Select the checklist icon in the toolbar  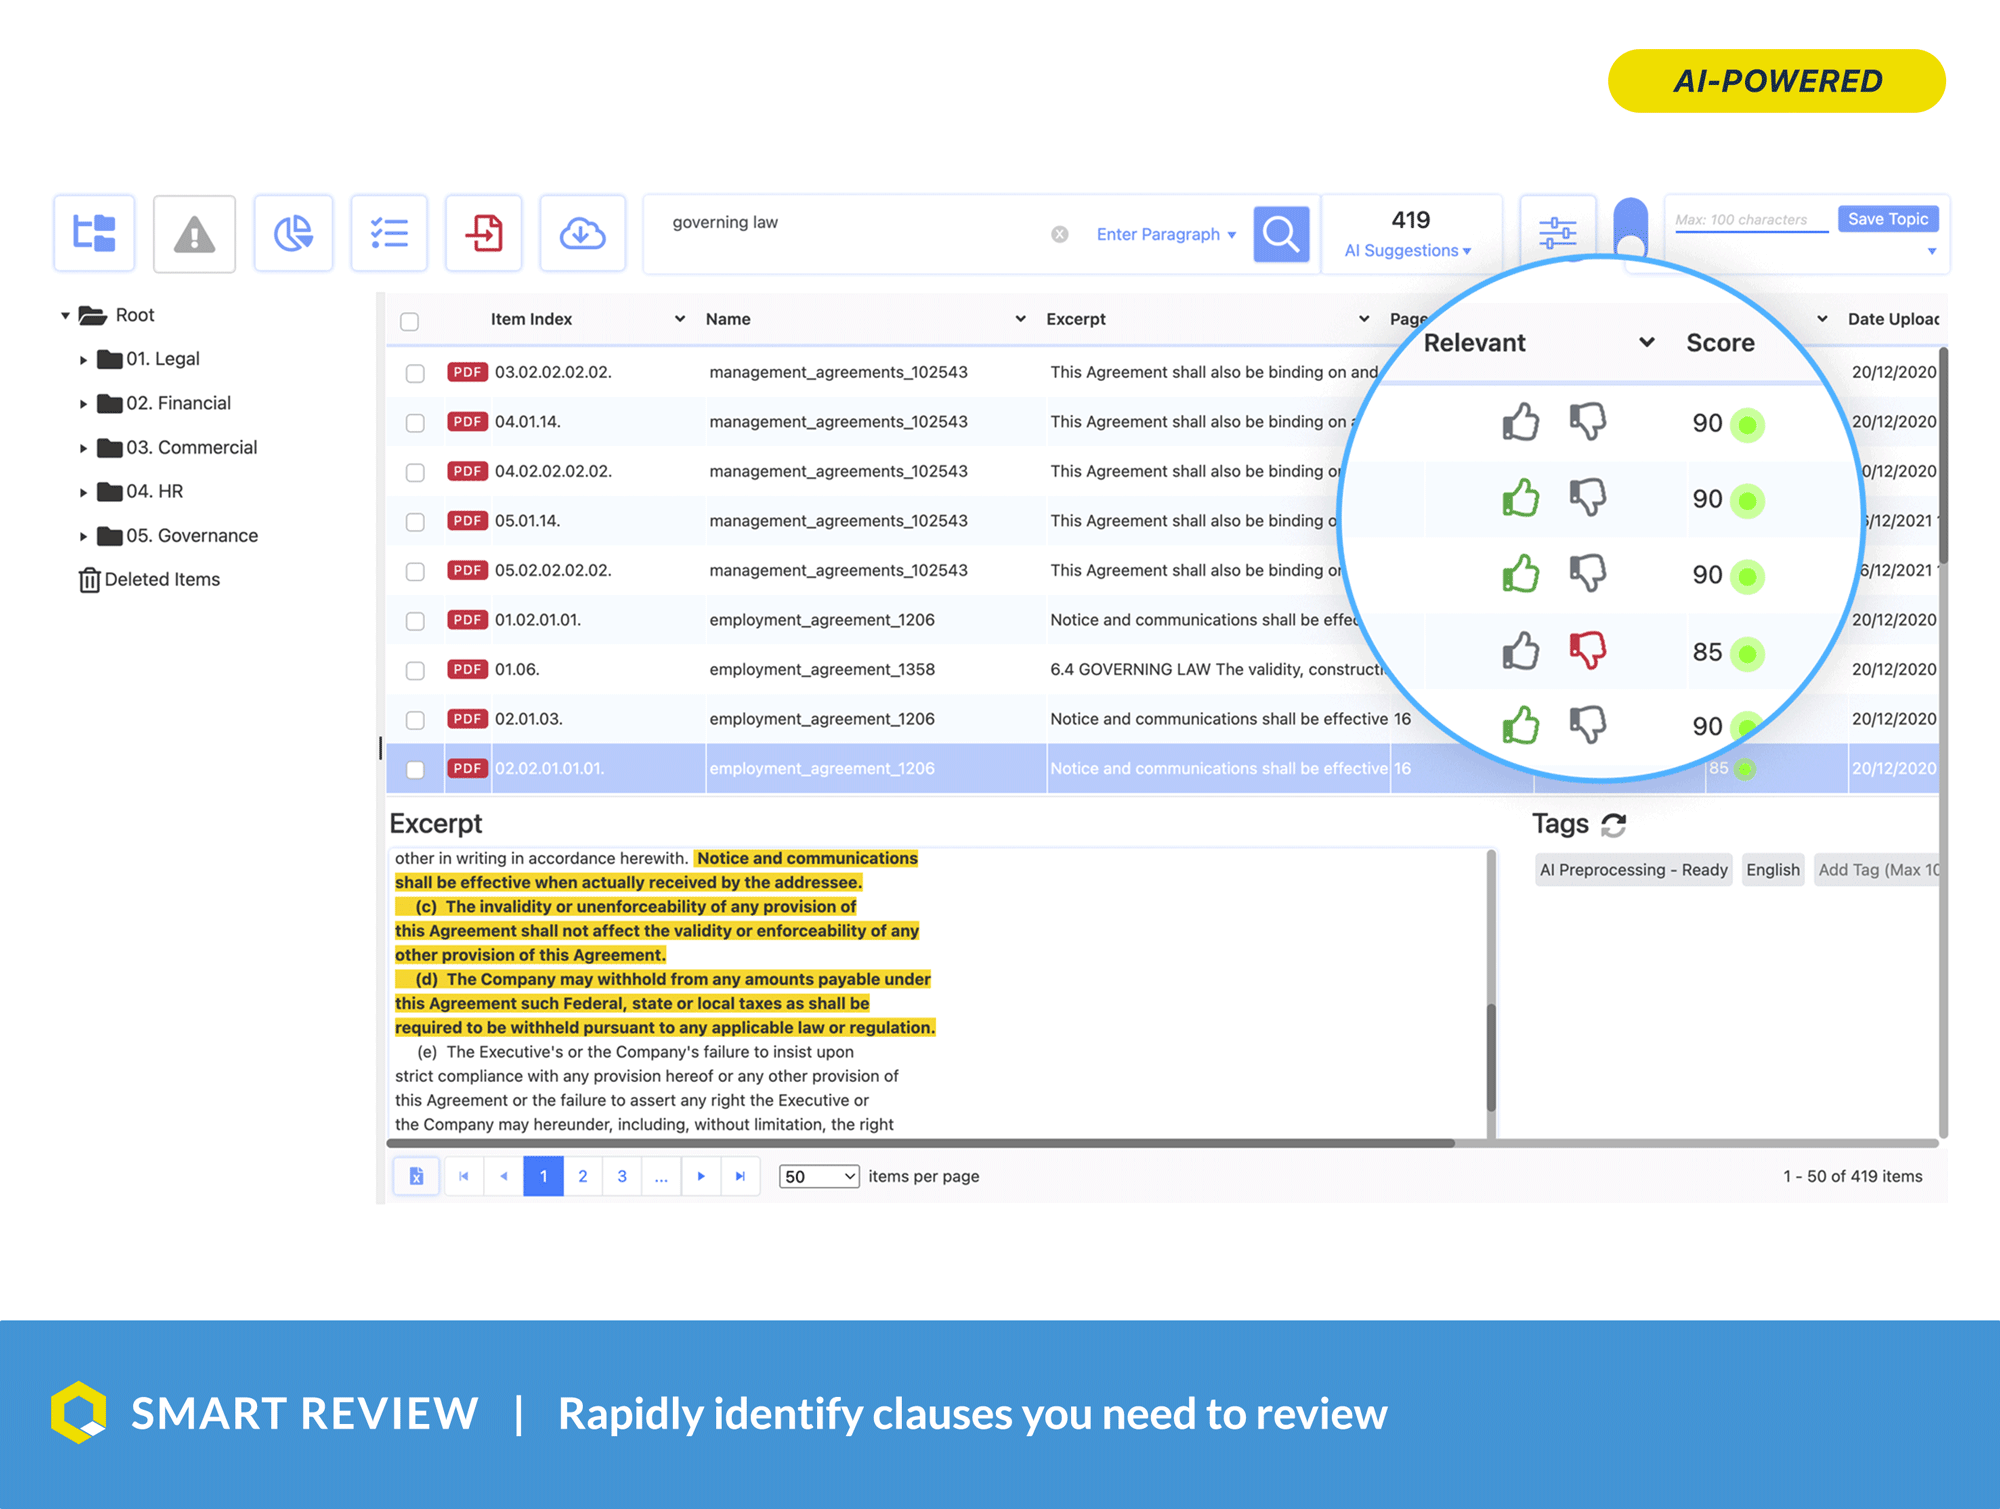[389, 233]
